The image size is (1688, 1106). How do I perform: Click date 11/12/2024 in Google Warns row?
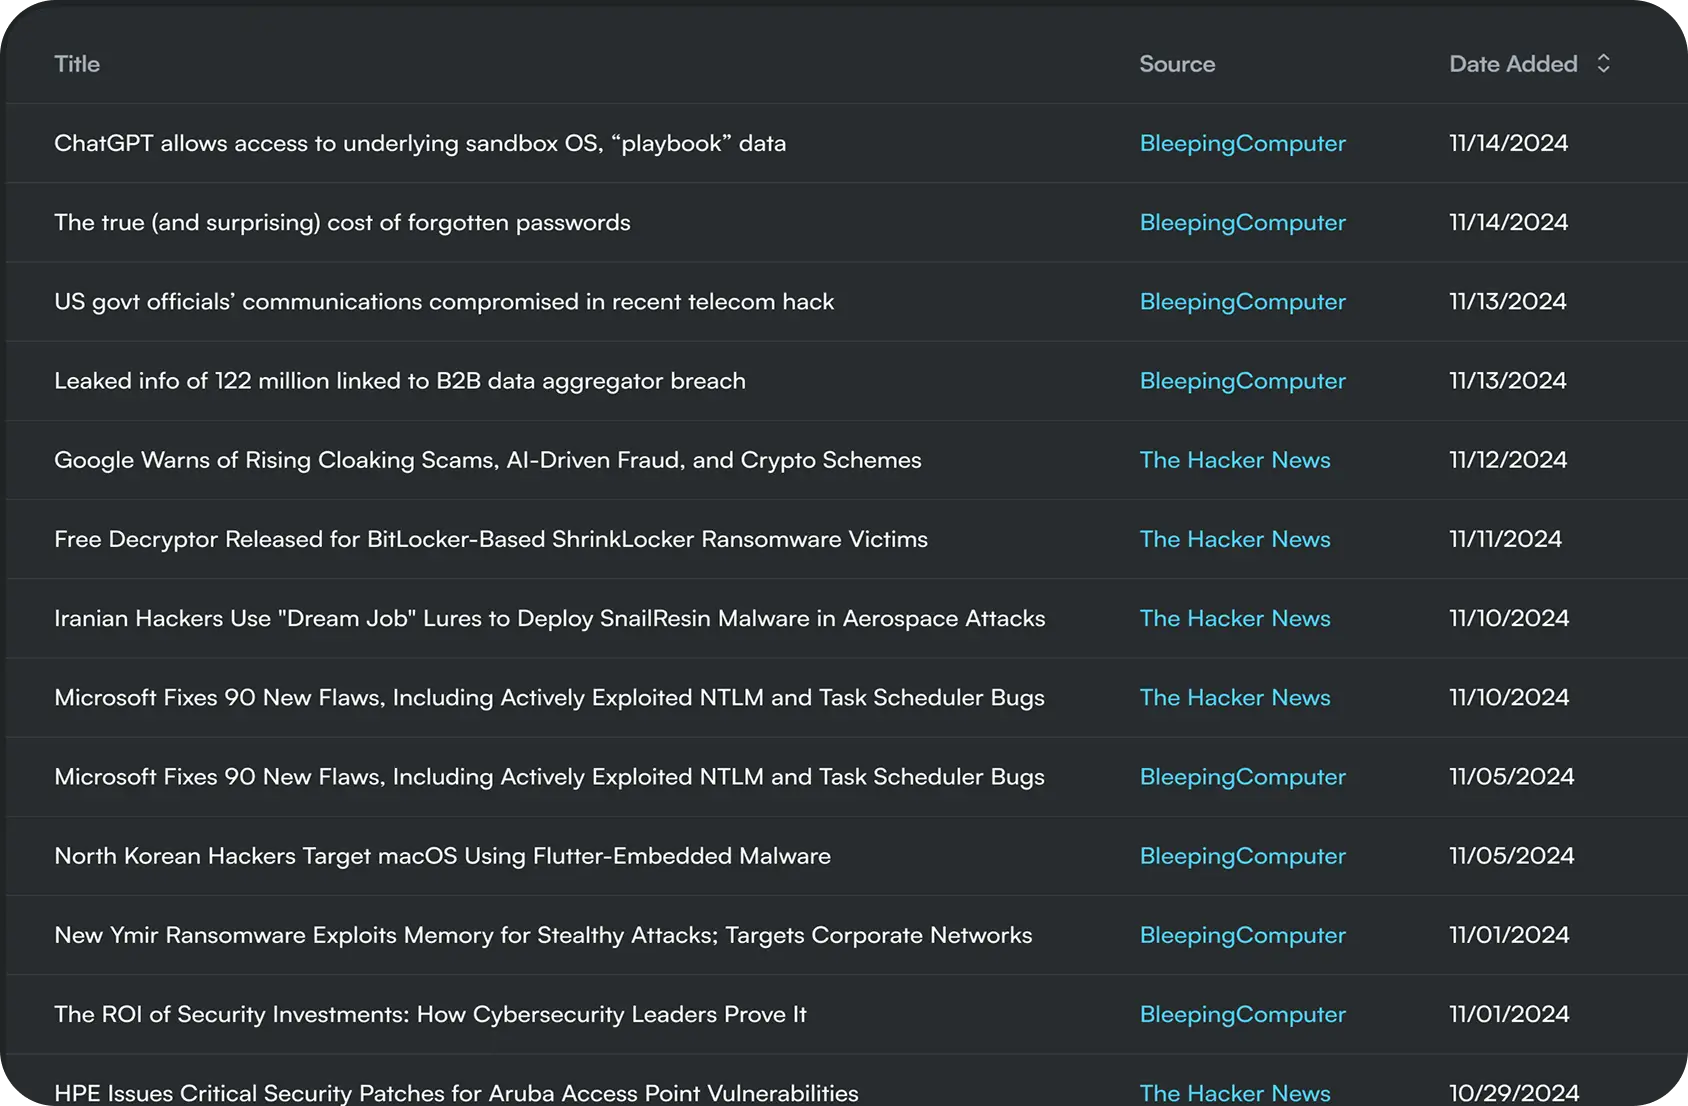tap(1508, 460)
